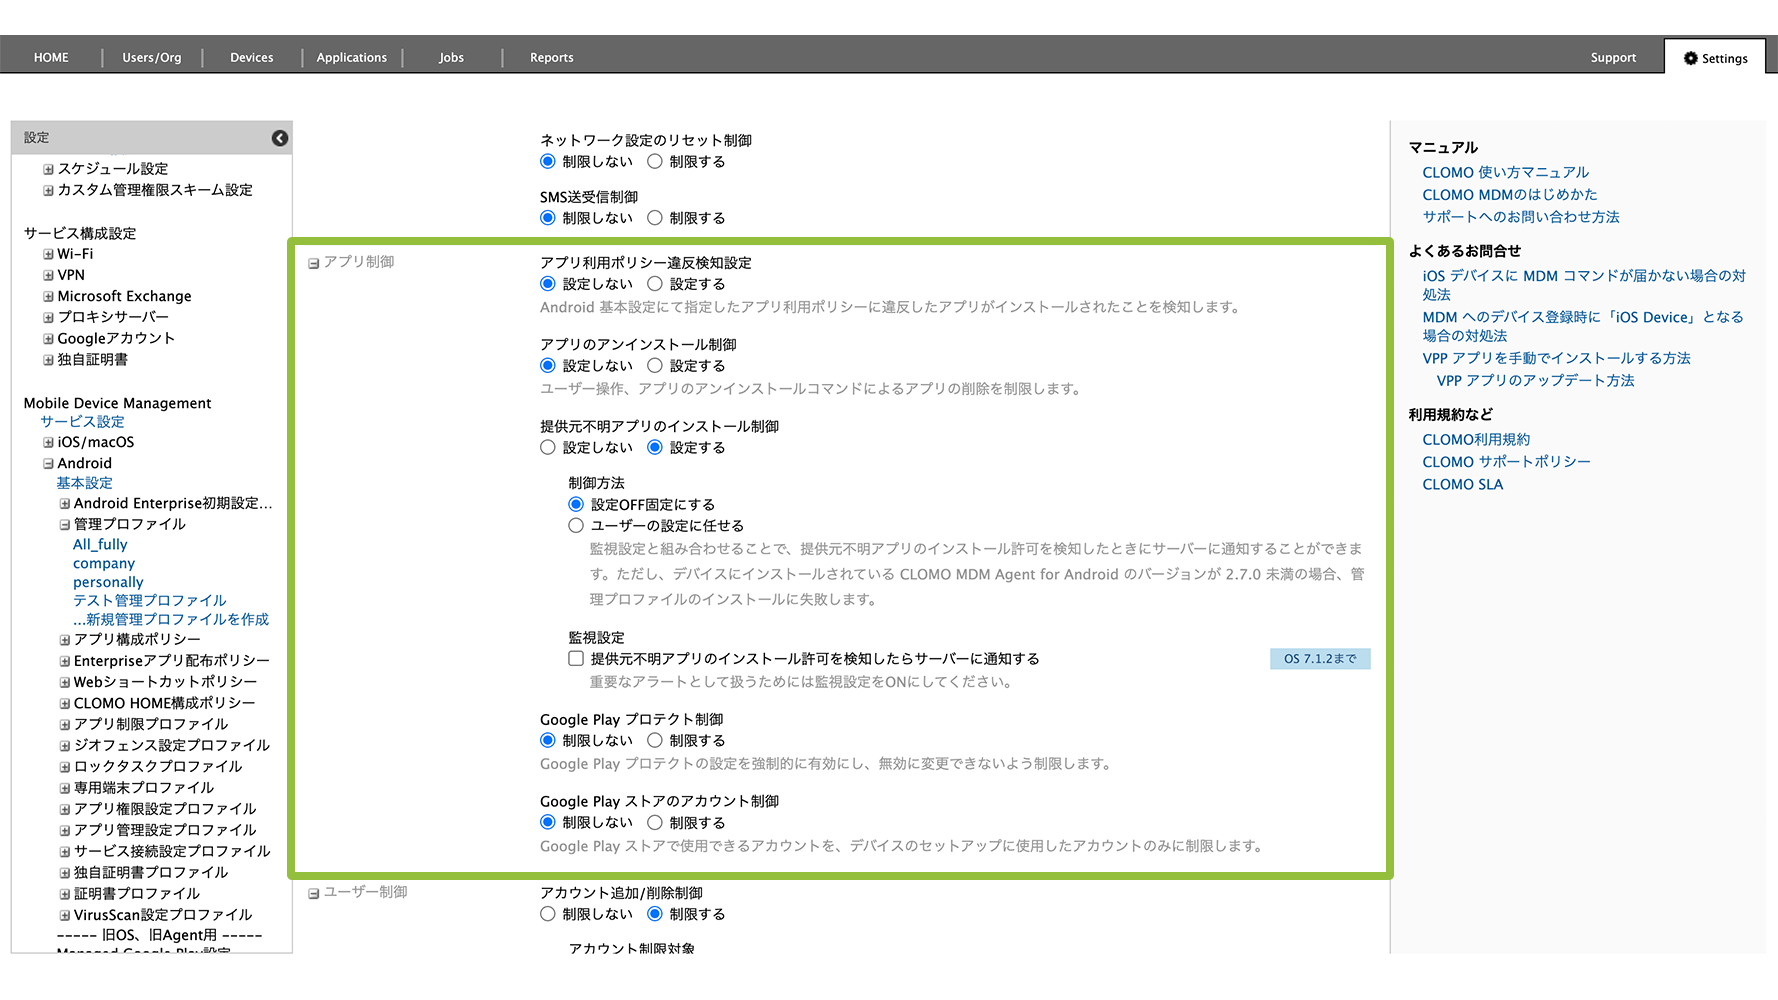Select ユーザーの設定に任せる radio button
The image size is (1778, 1000).
[x=576, y=526]
